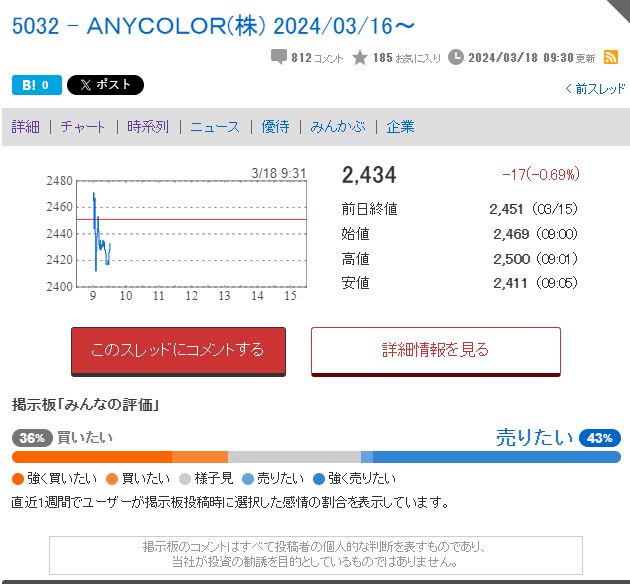This screenshot has width=630, height=584.
Task: Click the clock update time icon
Action: 456,58
